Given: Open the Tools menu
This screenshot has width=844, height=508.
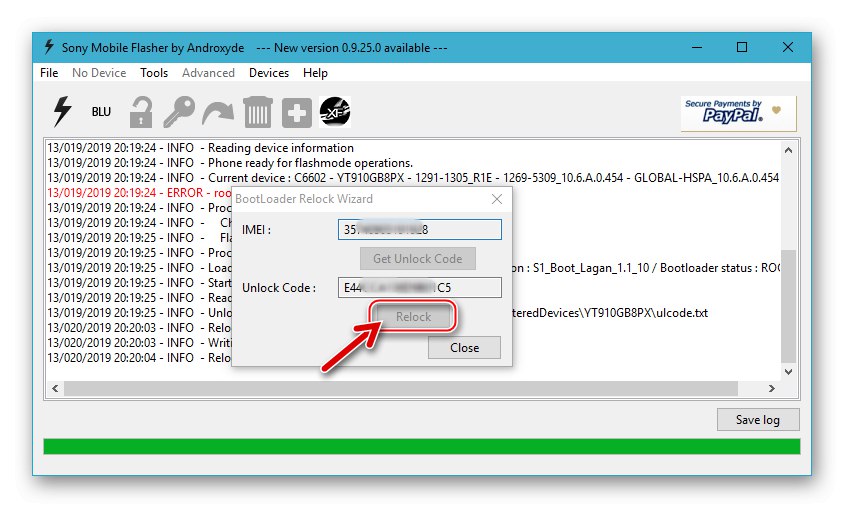Looking at the screenshot, I should point(154,73).
